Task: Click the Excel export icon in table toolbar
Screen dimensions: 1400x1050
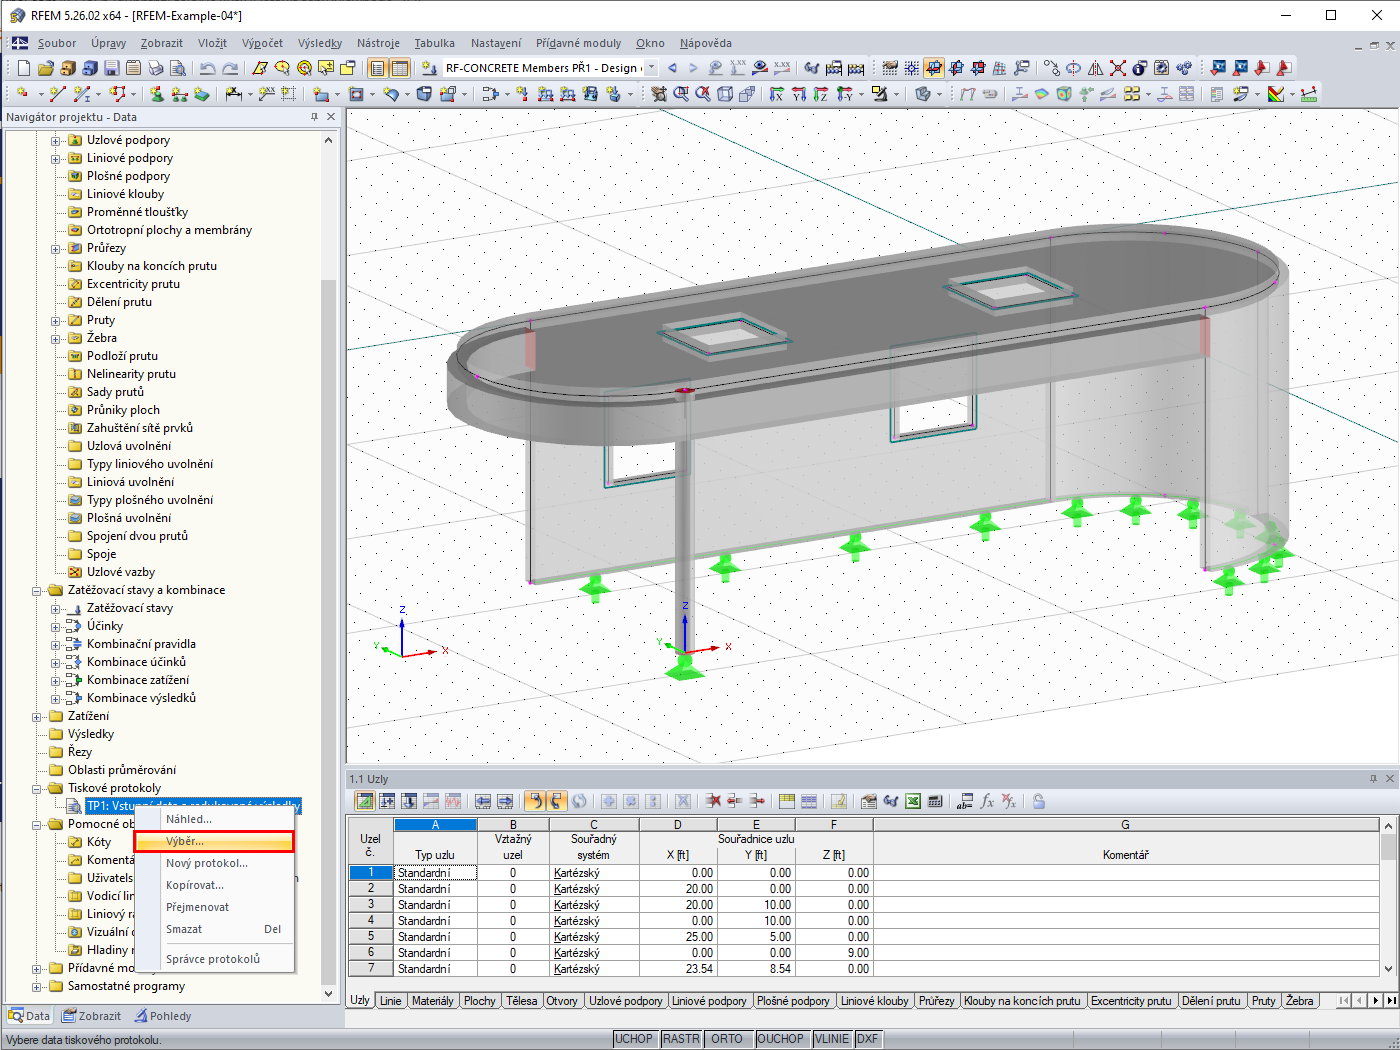Action: pos(913,801)
